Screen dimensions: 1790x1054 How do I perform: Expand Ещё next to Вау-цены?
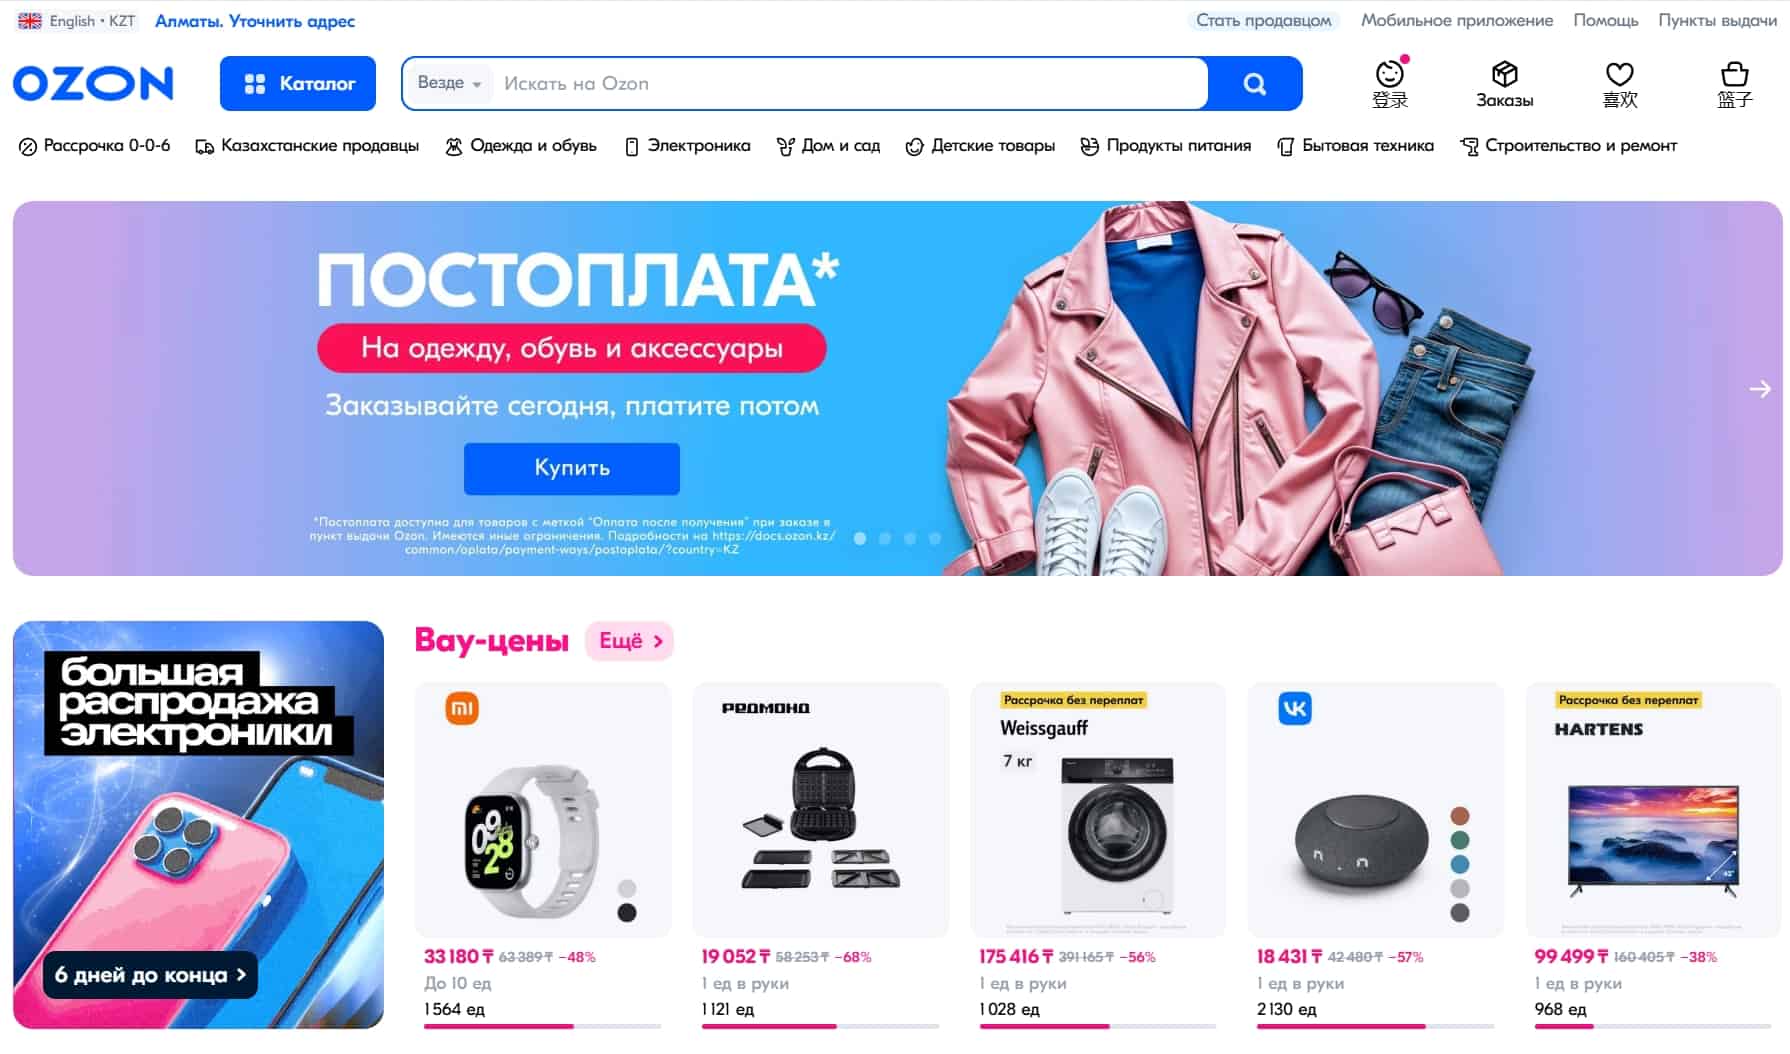pyautogui.click(x=630, y=641)
